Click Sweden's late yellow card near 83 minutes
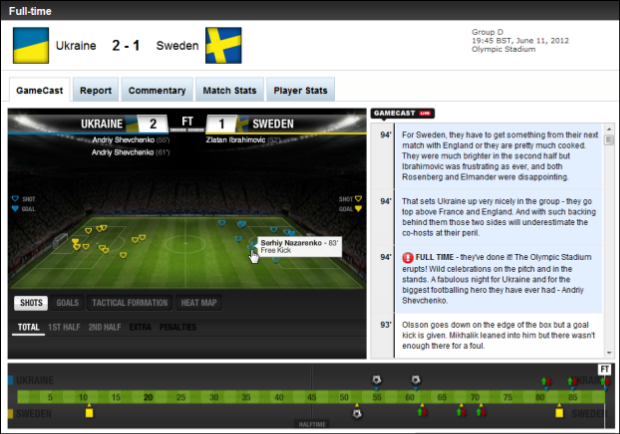This screenshot has width=620, height=434. point(559,413)
